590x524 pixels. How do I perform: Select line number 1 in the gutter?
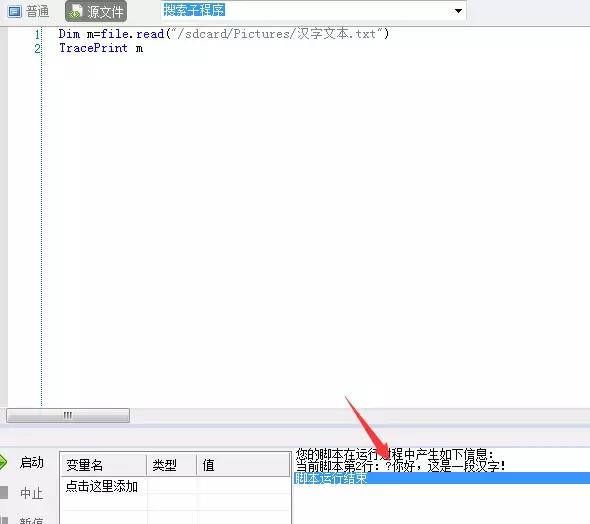coord(37,34)
